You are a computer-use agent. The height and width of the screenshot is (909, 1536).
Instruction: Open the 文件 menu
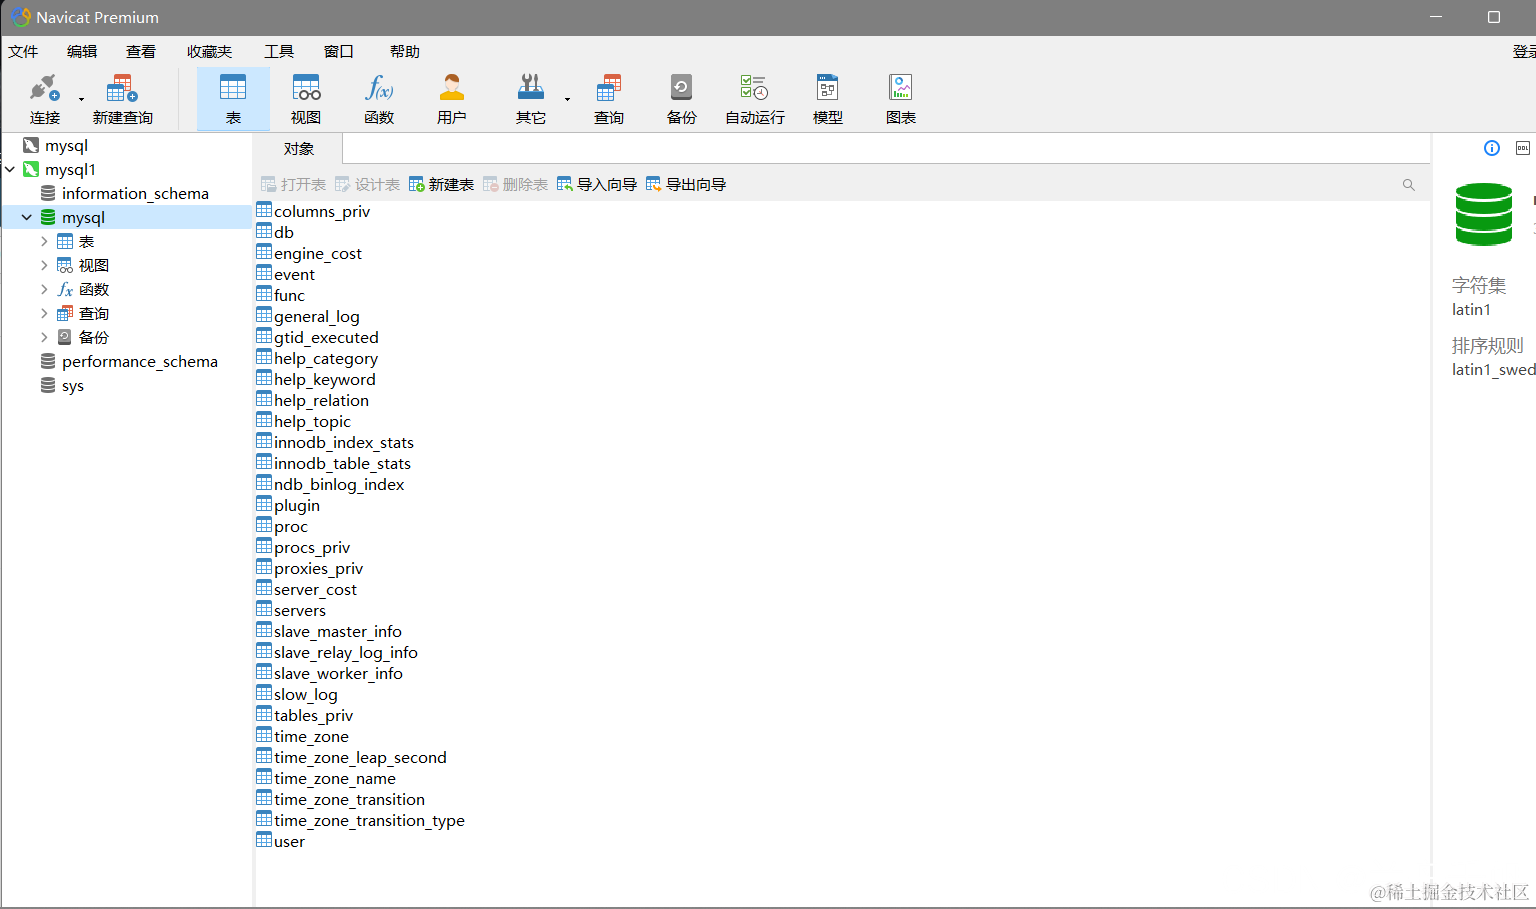pos(23,52)
